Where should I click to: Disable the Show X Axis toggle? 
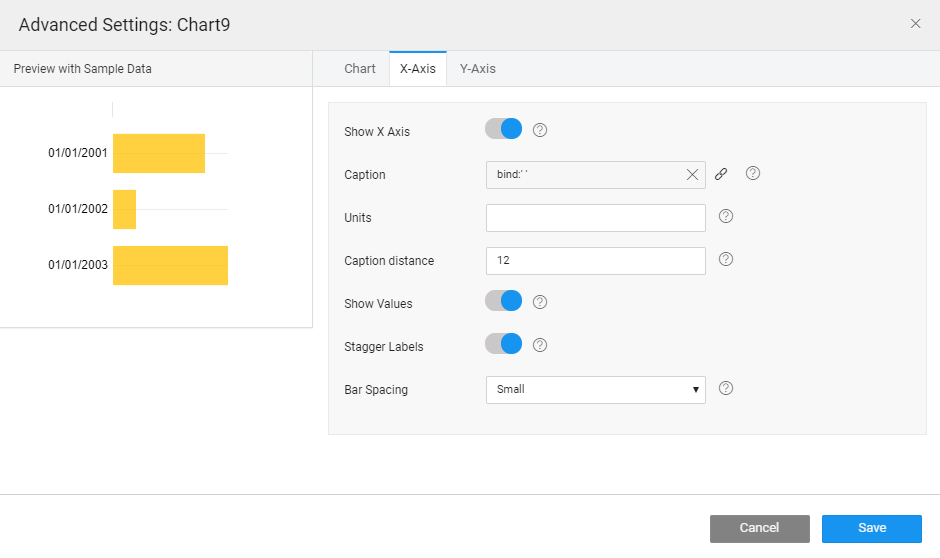coord(504,129)
